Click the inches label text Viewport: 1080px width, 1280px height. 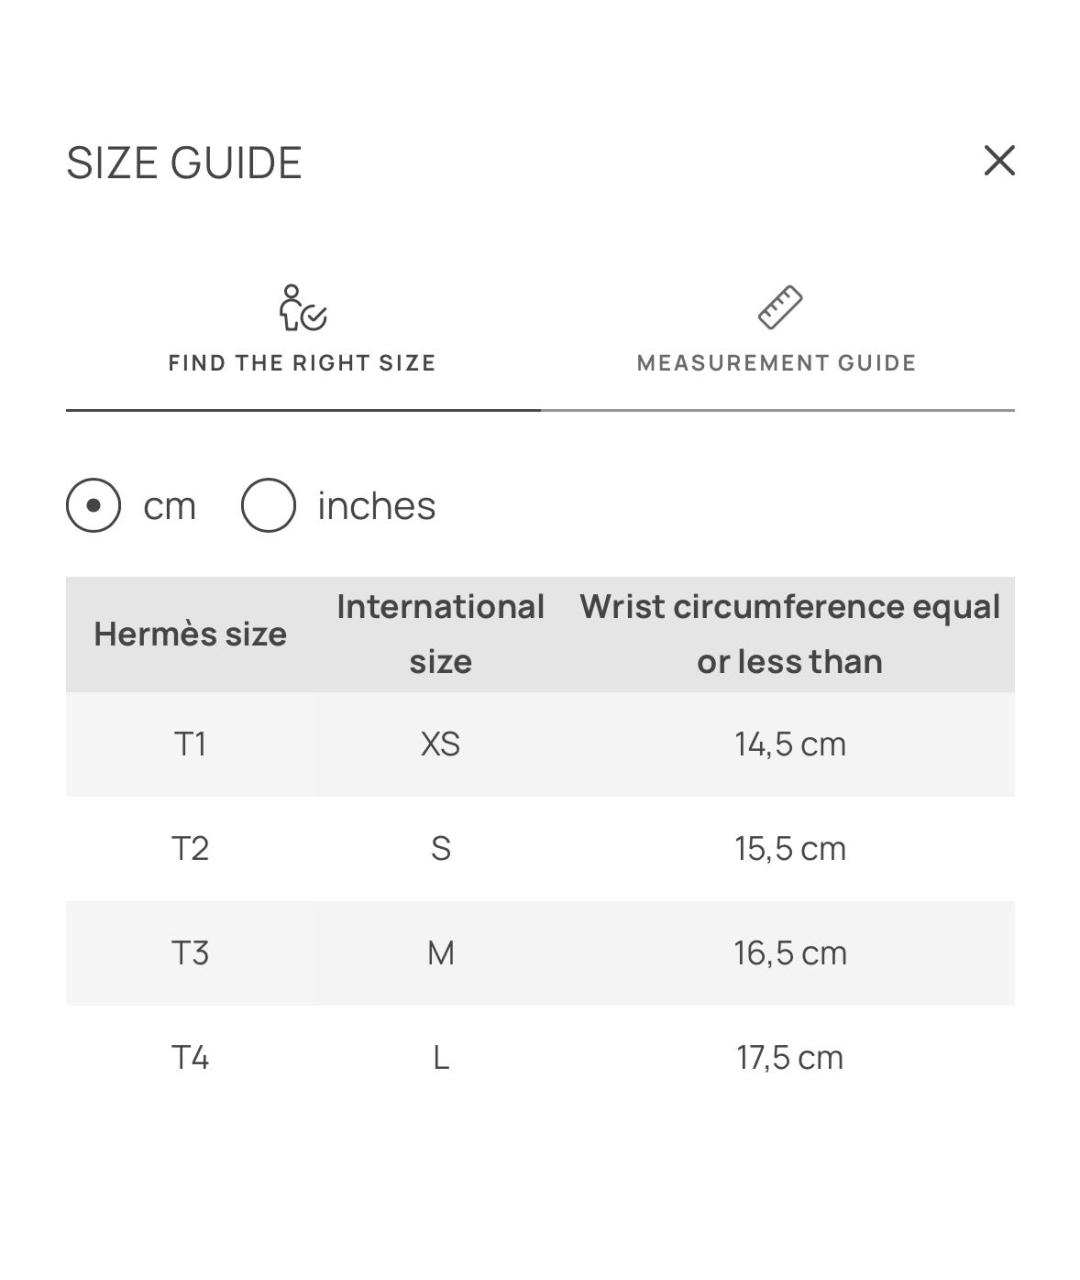[x=376, y=506]
